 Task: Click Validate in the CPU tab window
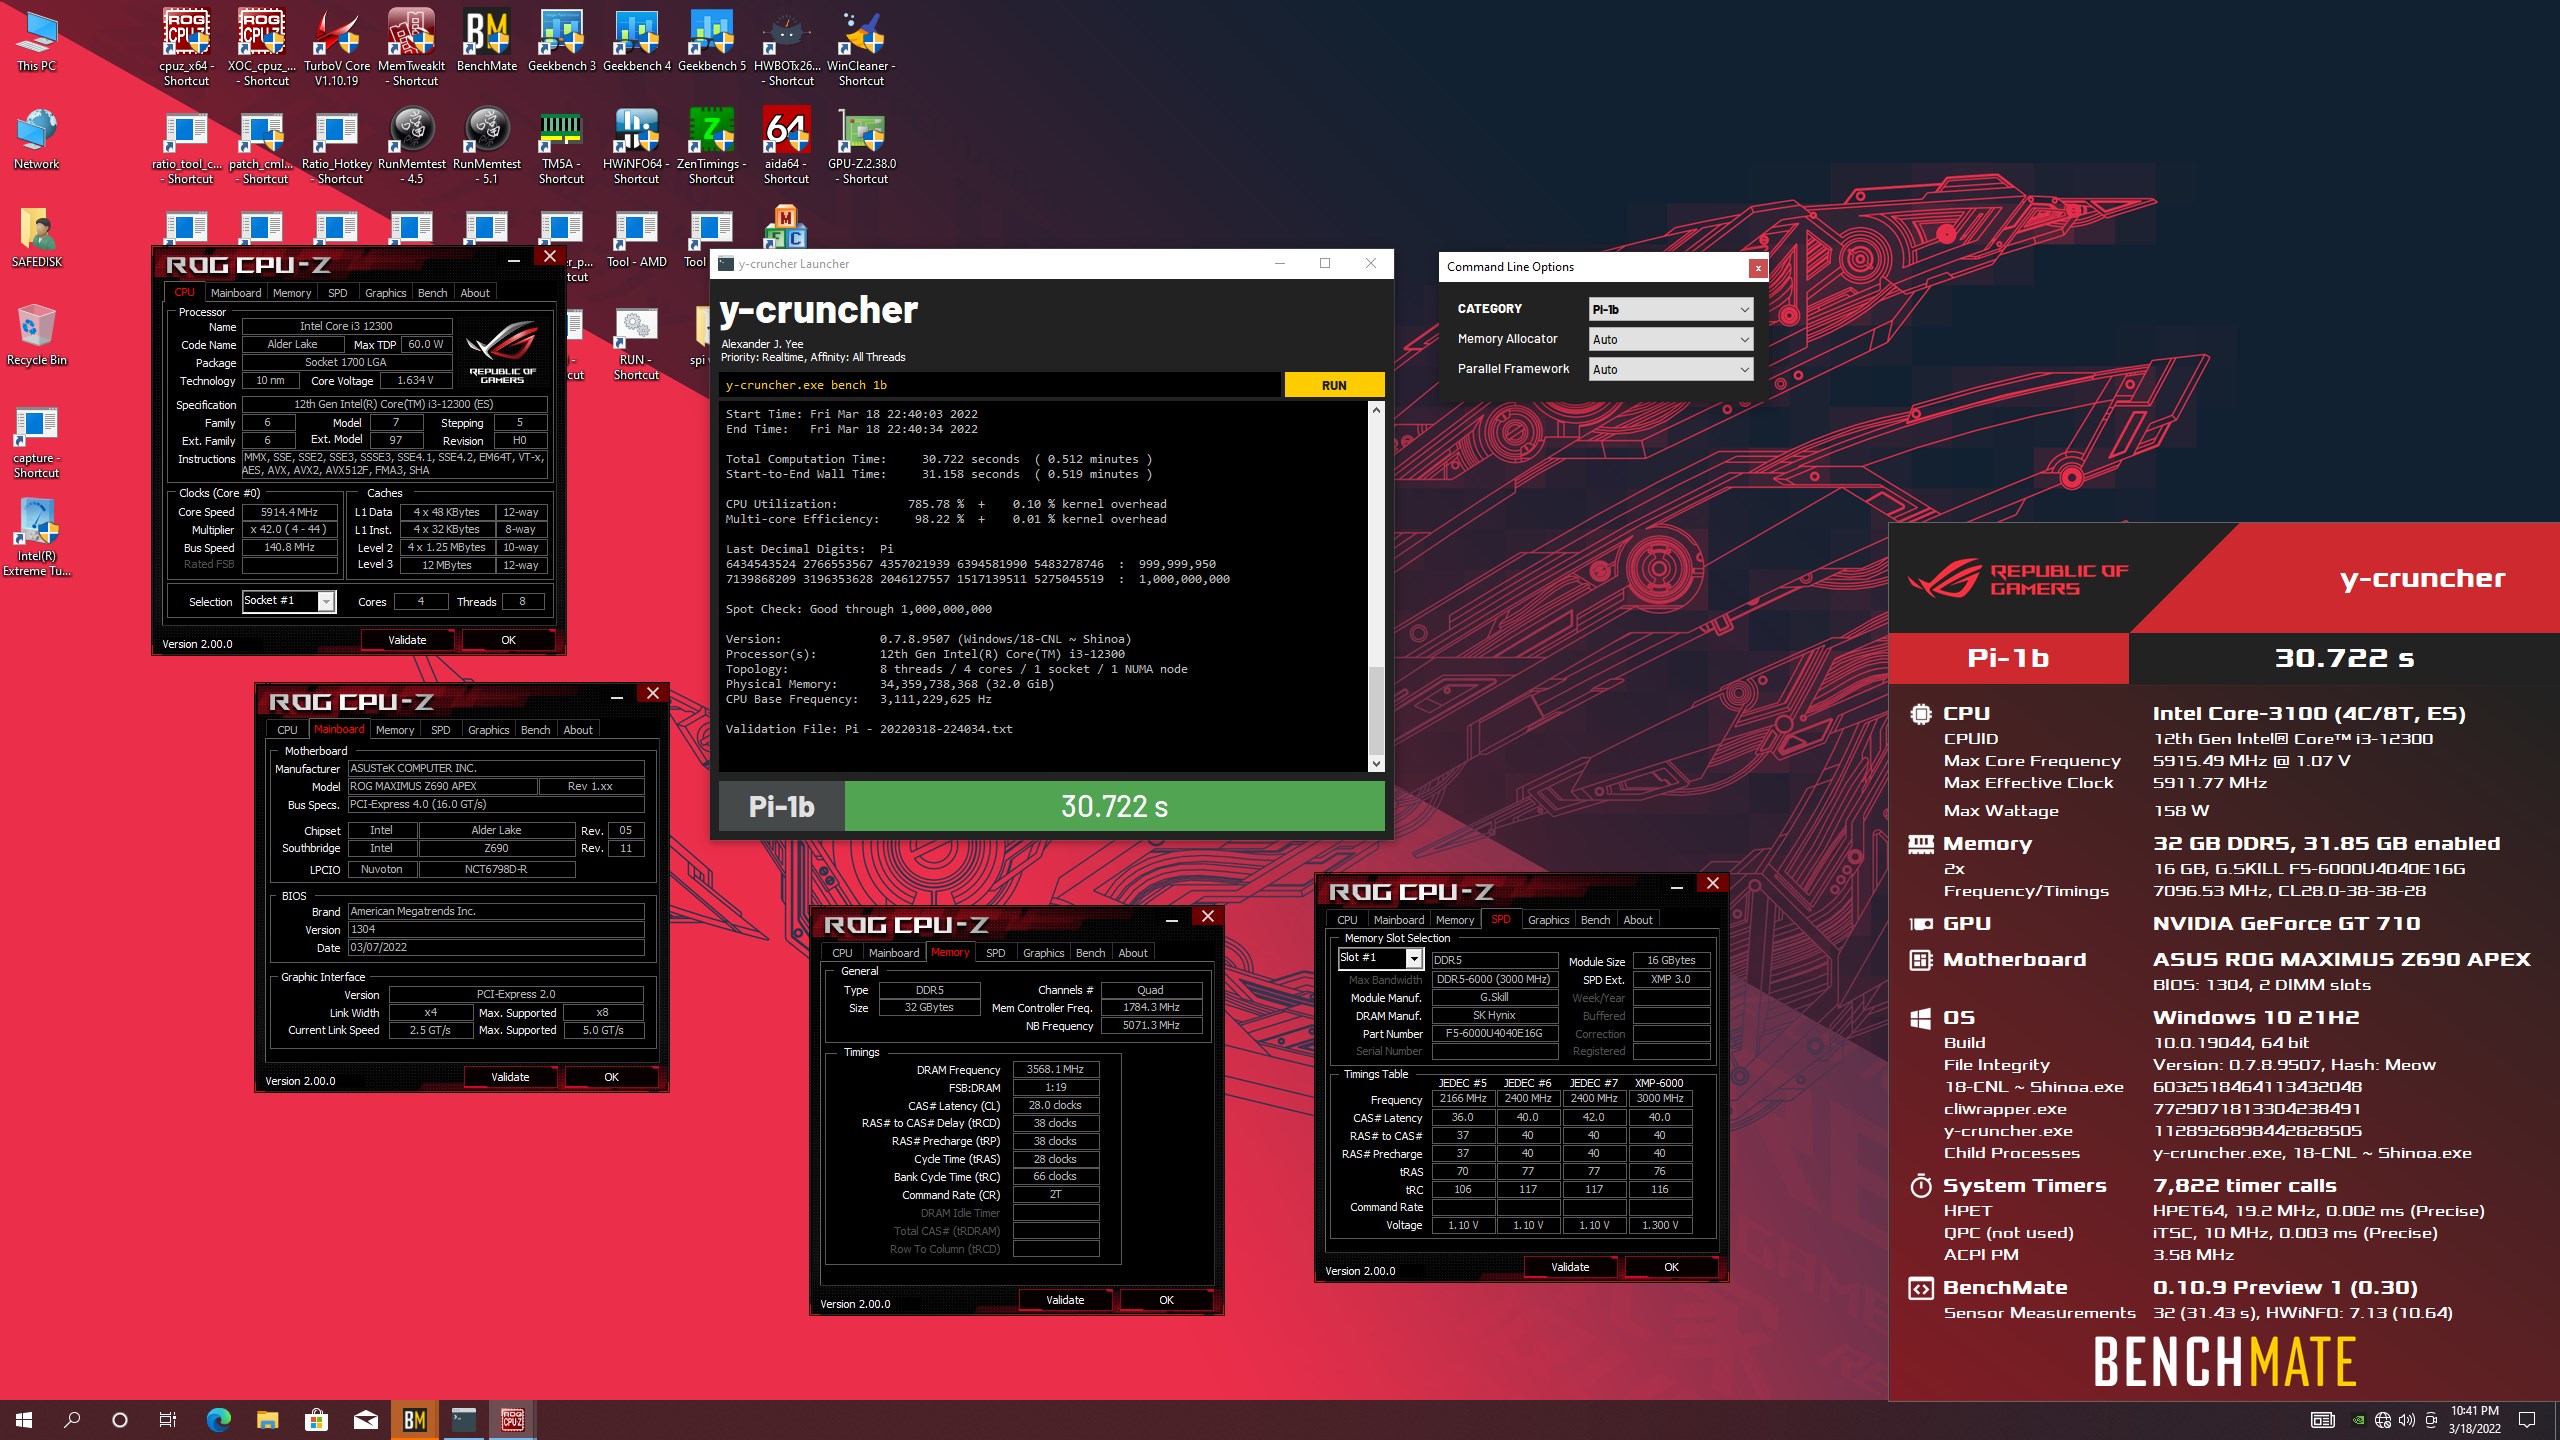pos(407,640)
